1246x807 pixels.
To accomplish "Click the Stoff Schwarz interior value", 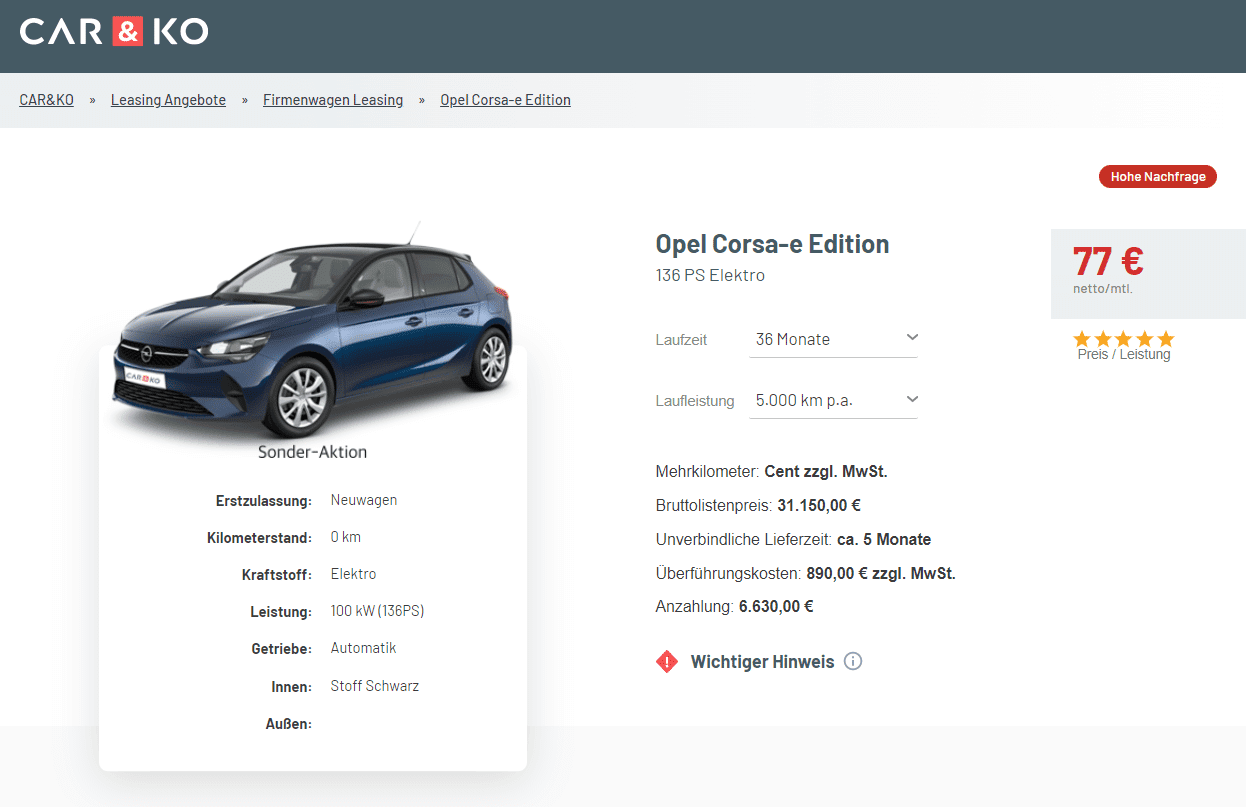I will (375, 686).
